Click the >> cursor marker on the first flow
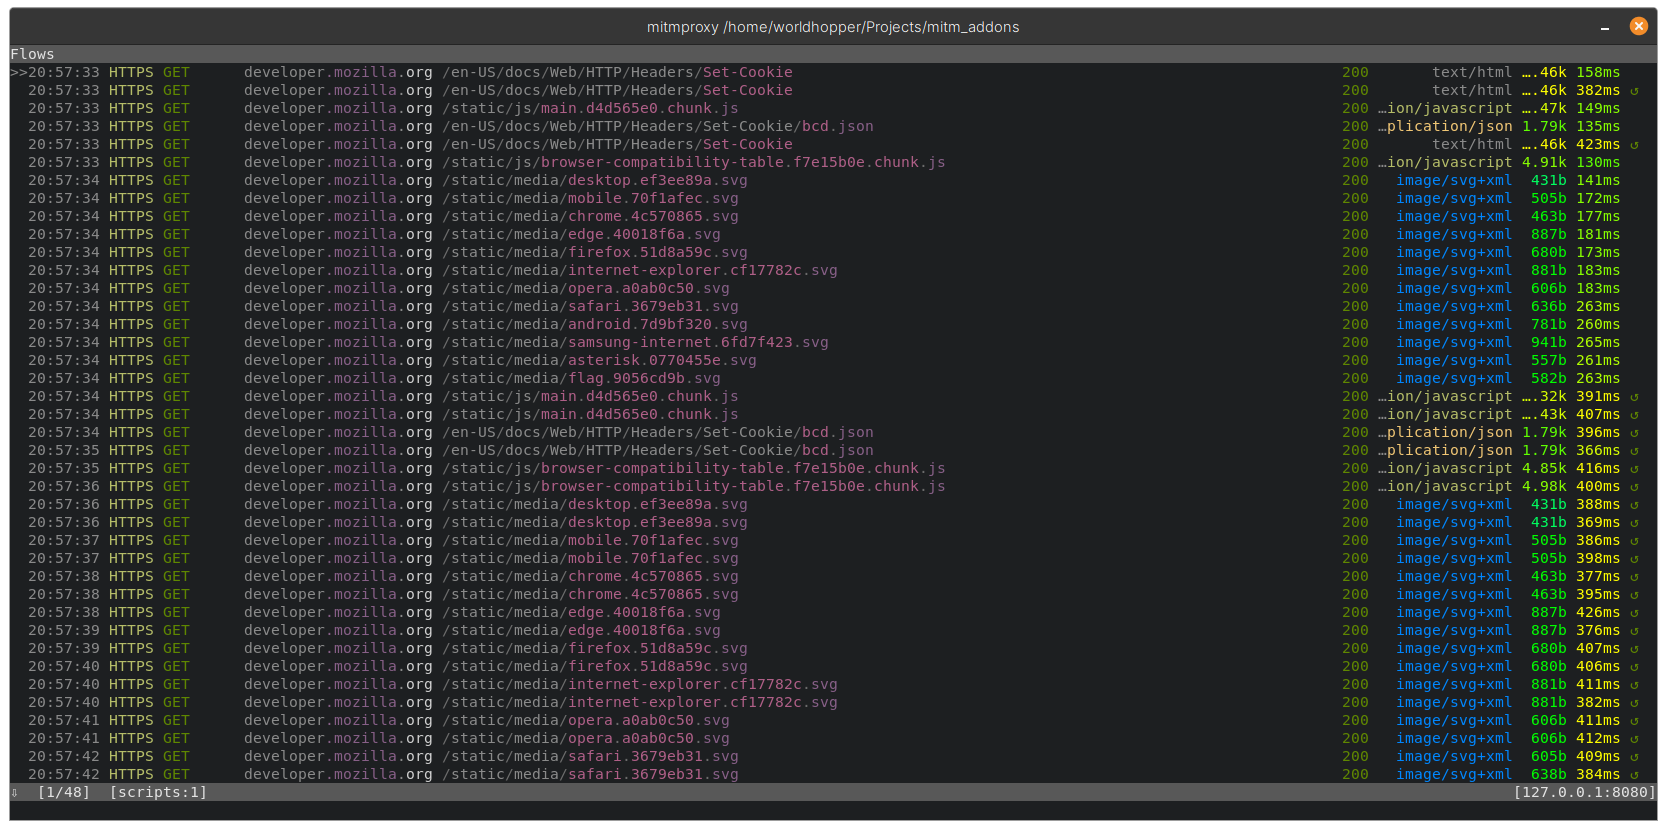Screen dimensions: 1667x830 pos(19,73)
